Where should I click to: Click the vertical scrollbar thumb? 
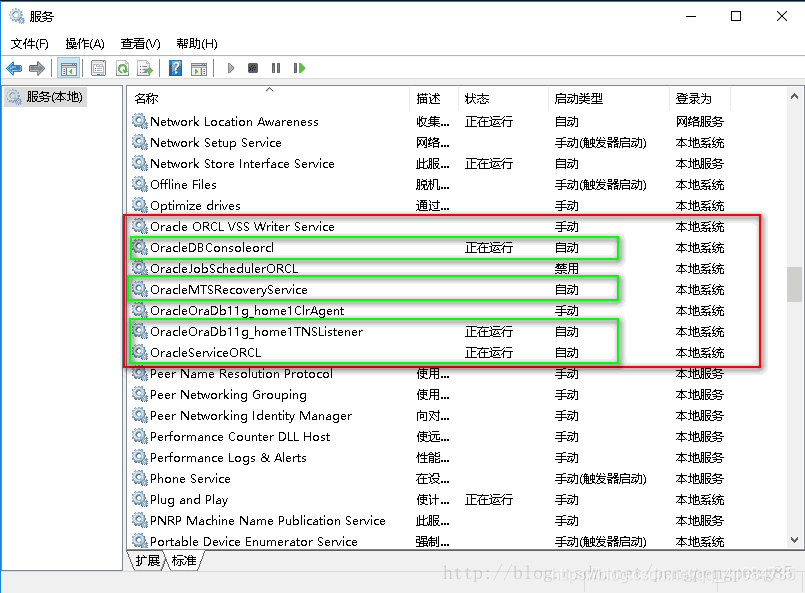794,284
